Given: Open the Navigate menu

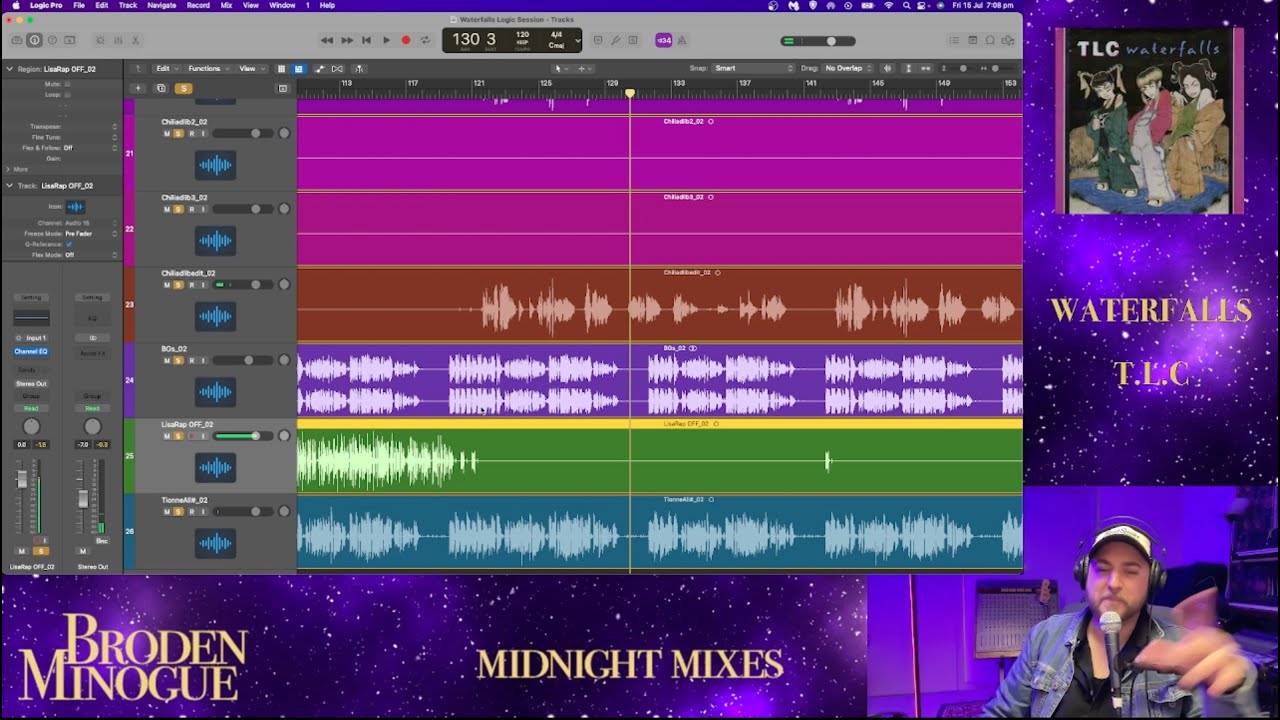Looking at the screenshot, I should 162,5.
